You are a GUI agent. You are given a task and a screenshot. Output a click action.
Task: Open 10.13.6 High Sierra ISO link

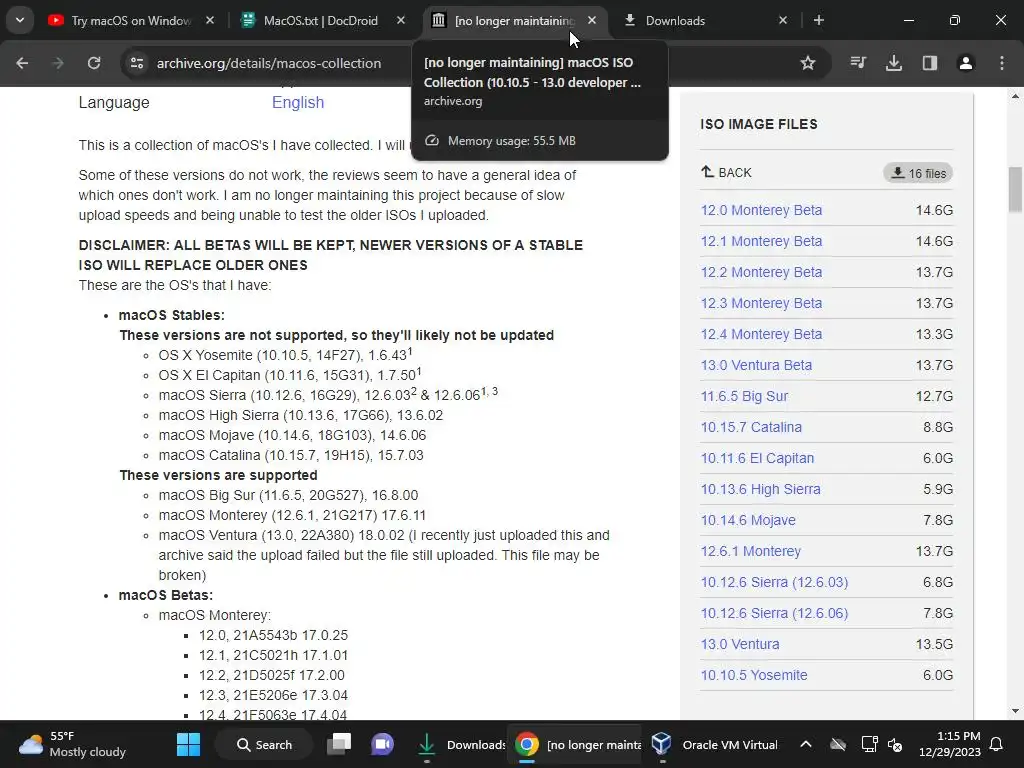pos(760,489)
